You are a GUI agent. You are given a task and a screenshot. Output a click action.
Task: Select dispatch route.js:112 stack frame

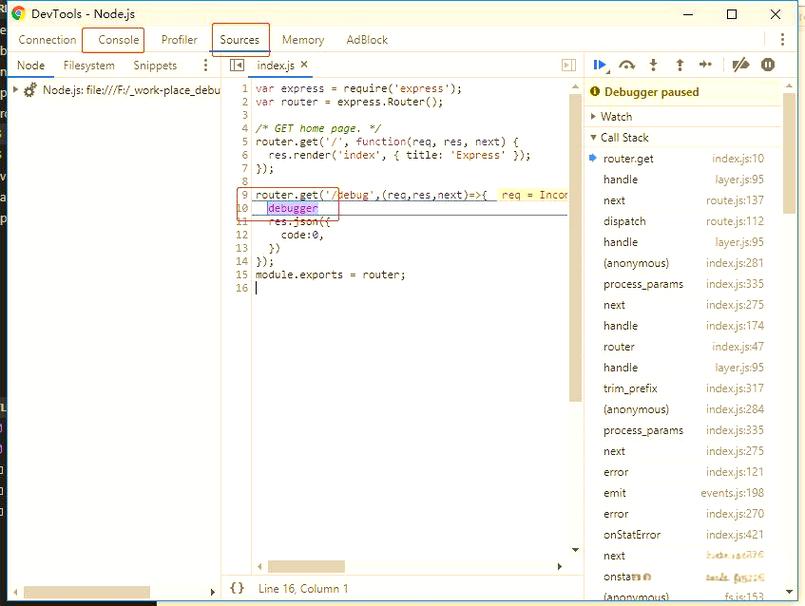coord(683,221)
